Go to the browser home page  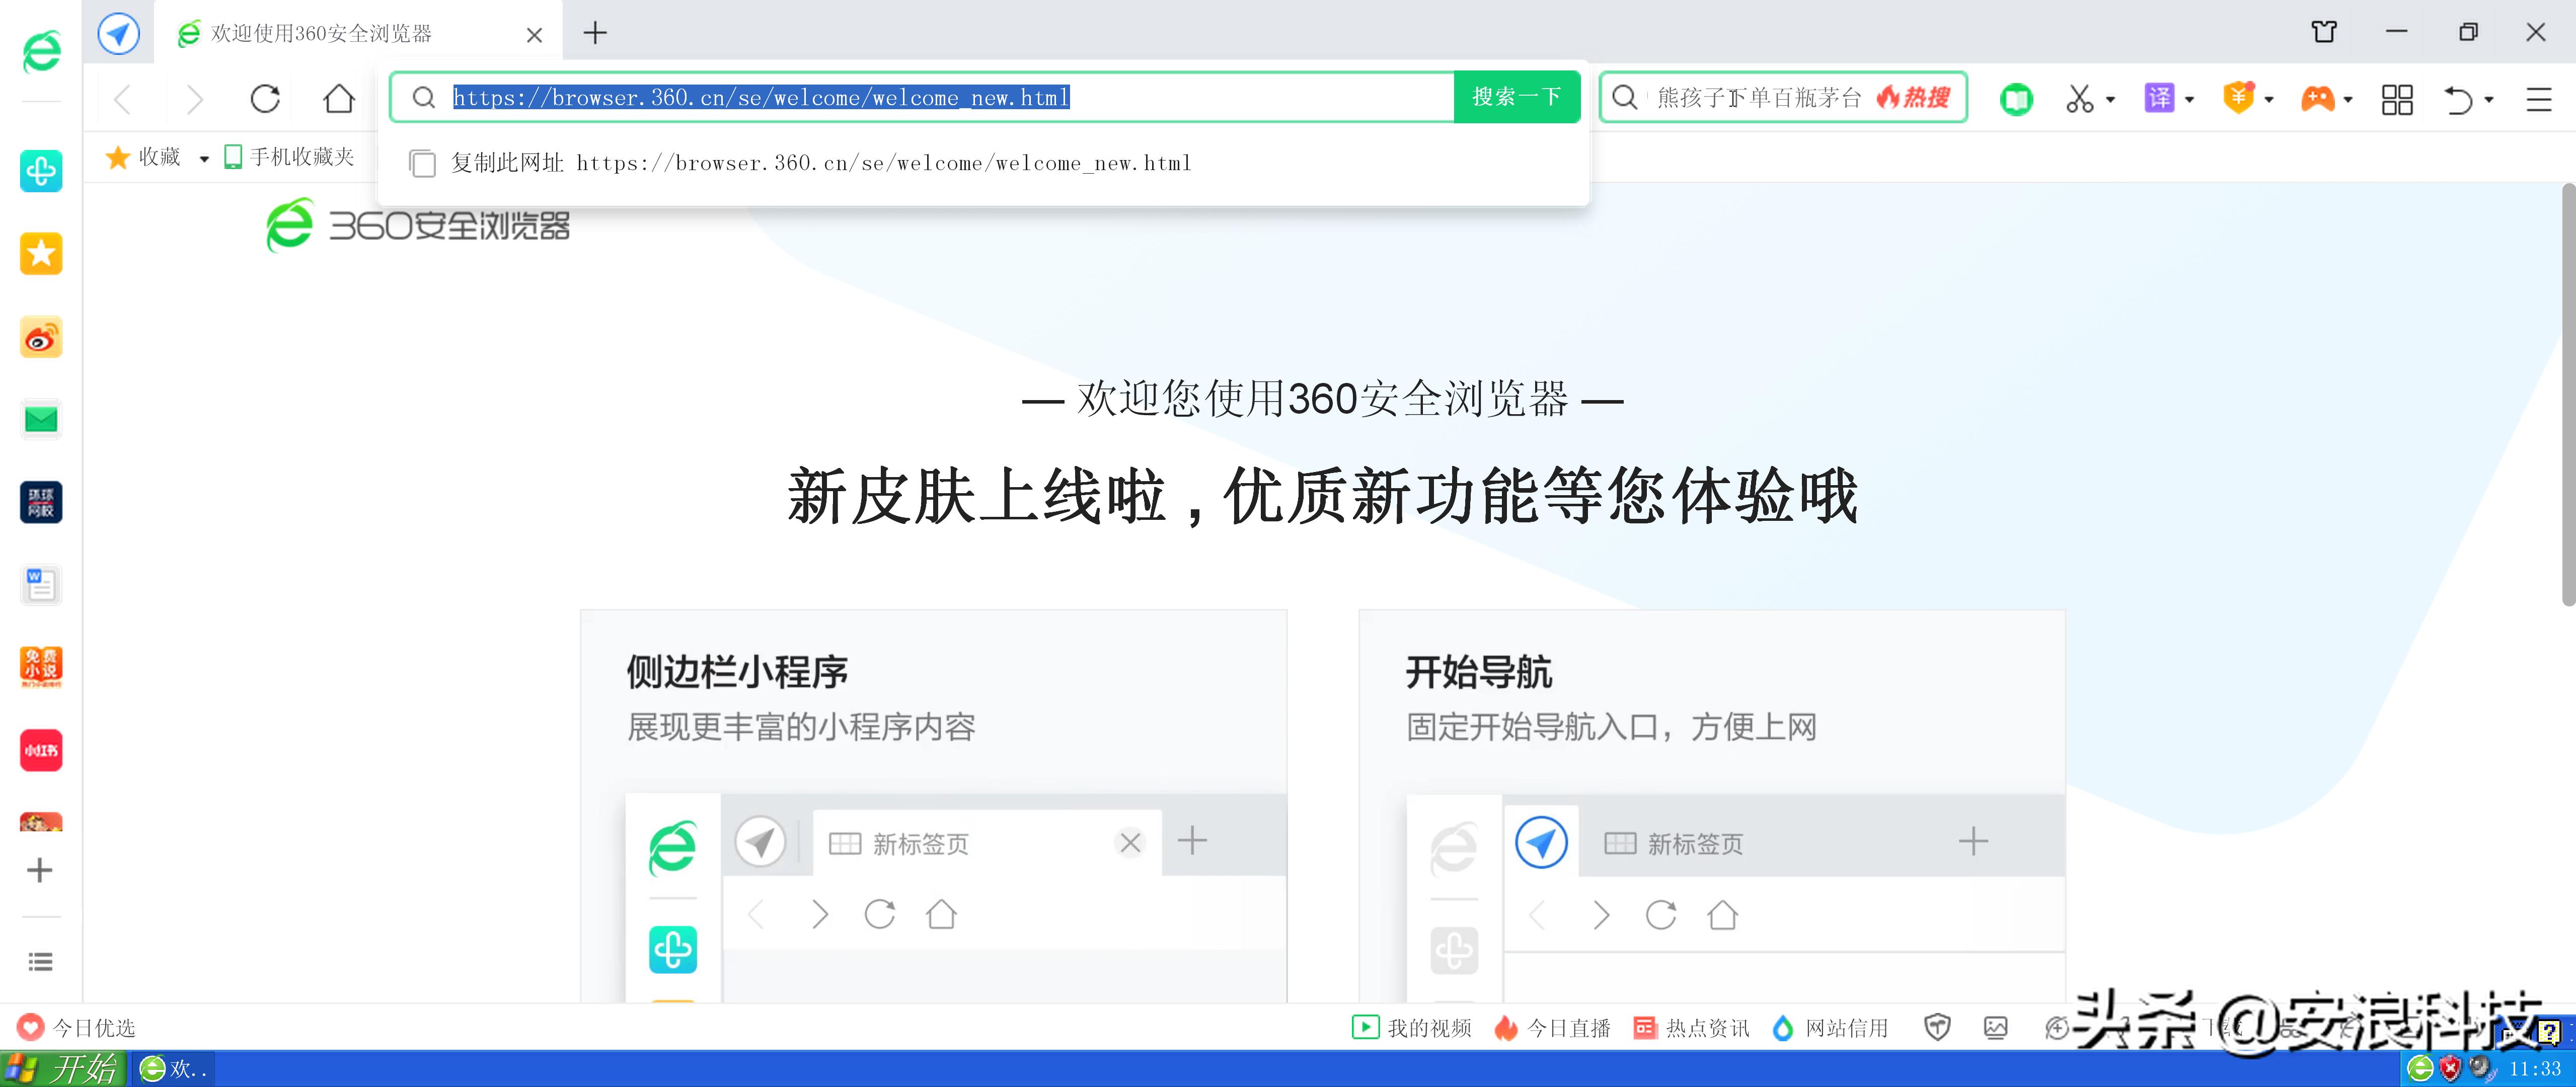point(338,99)
